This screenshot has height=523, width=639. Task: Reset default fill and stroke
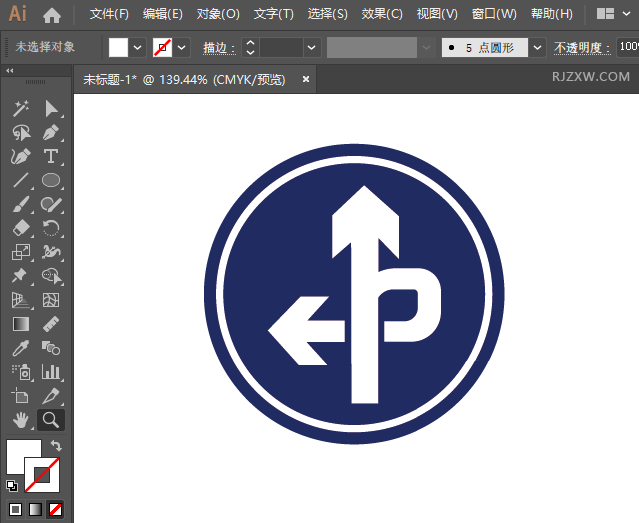pos(12,485)
